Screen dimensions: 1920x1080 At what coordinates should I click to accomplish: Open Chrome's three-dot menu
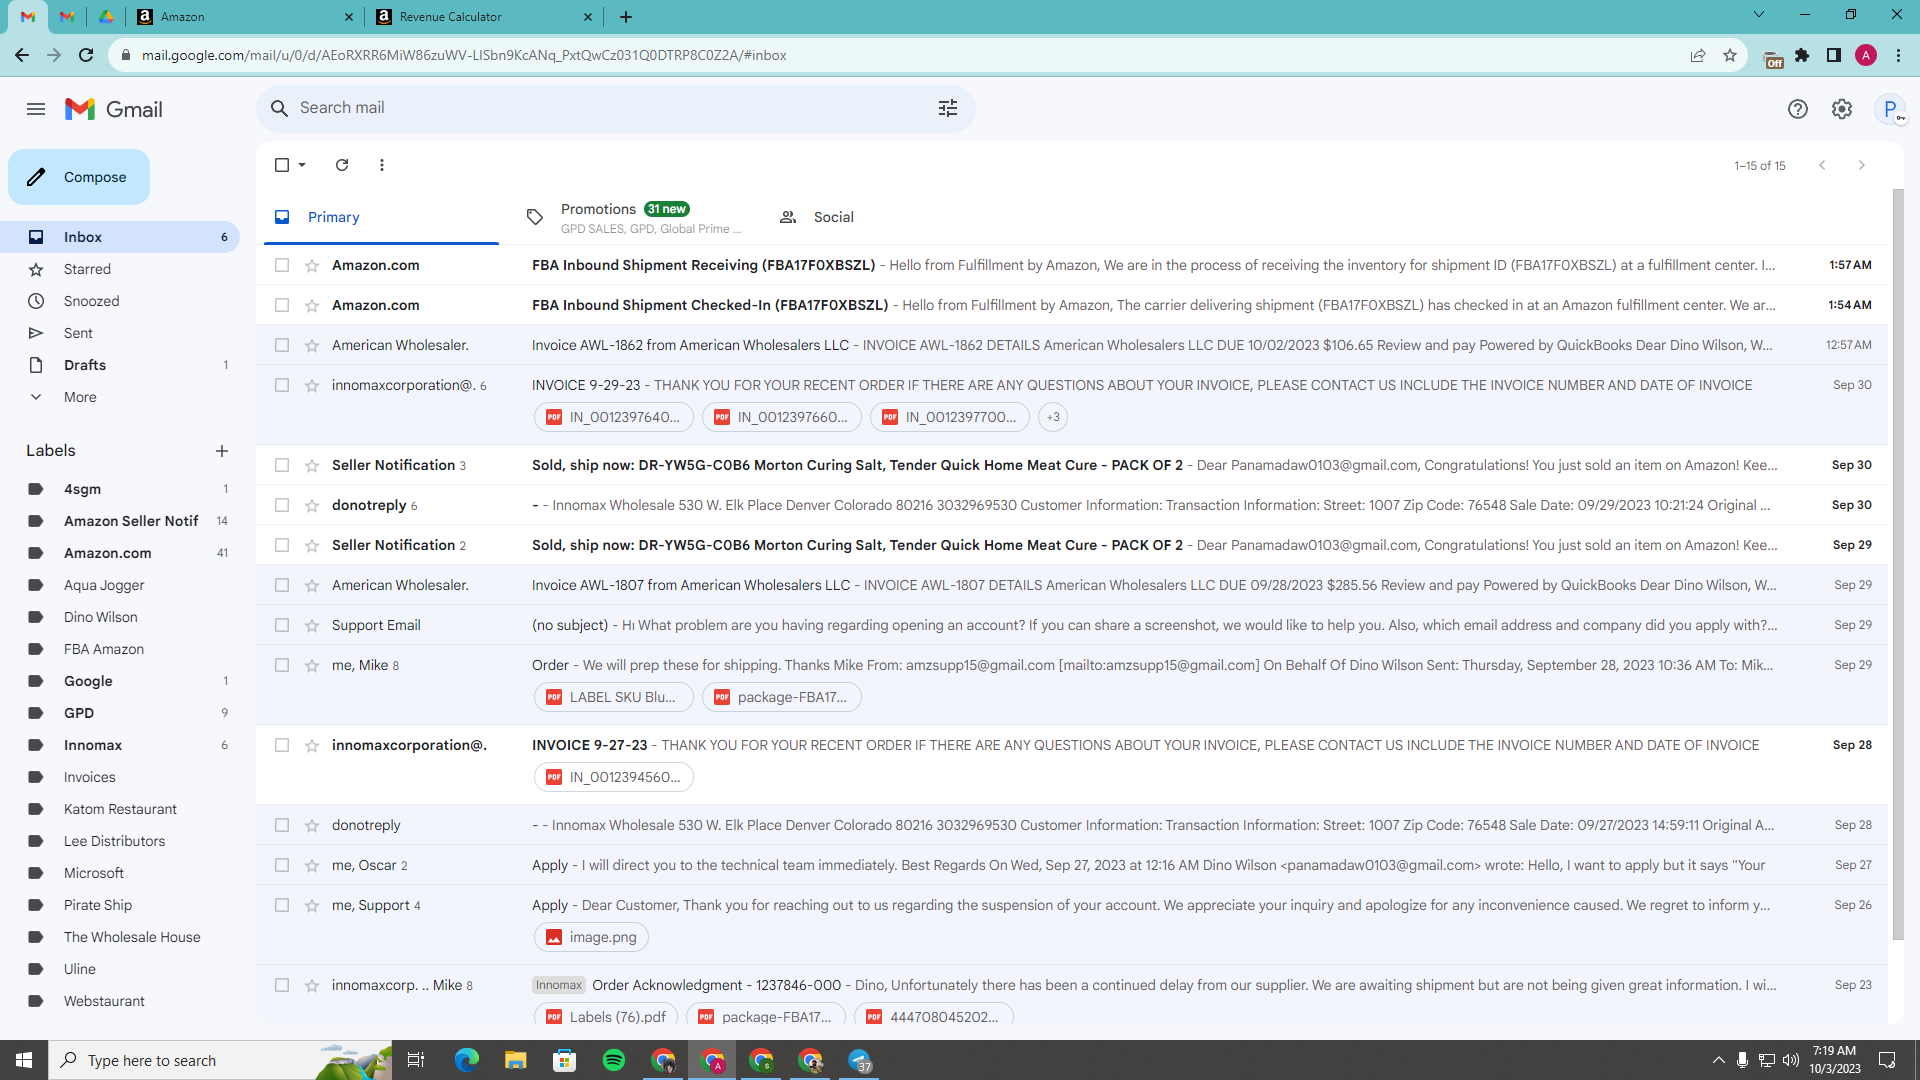click(x=1898, y=55)
